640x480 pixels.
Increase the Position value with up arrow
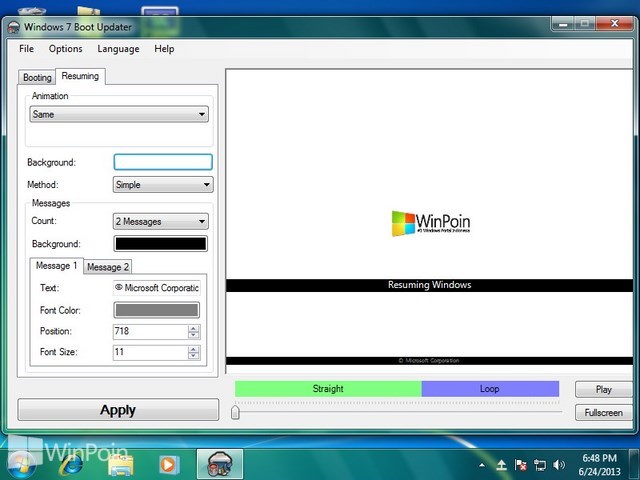(x=194, y=328)
